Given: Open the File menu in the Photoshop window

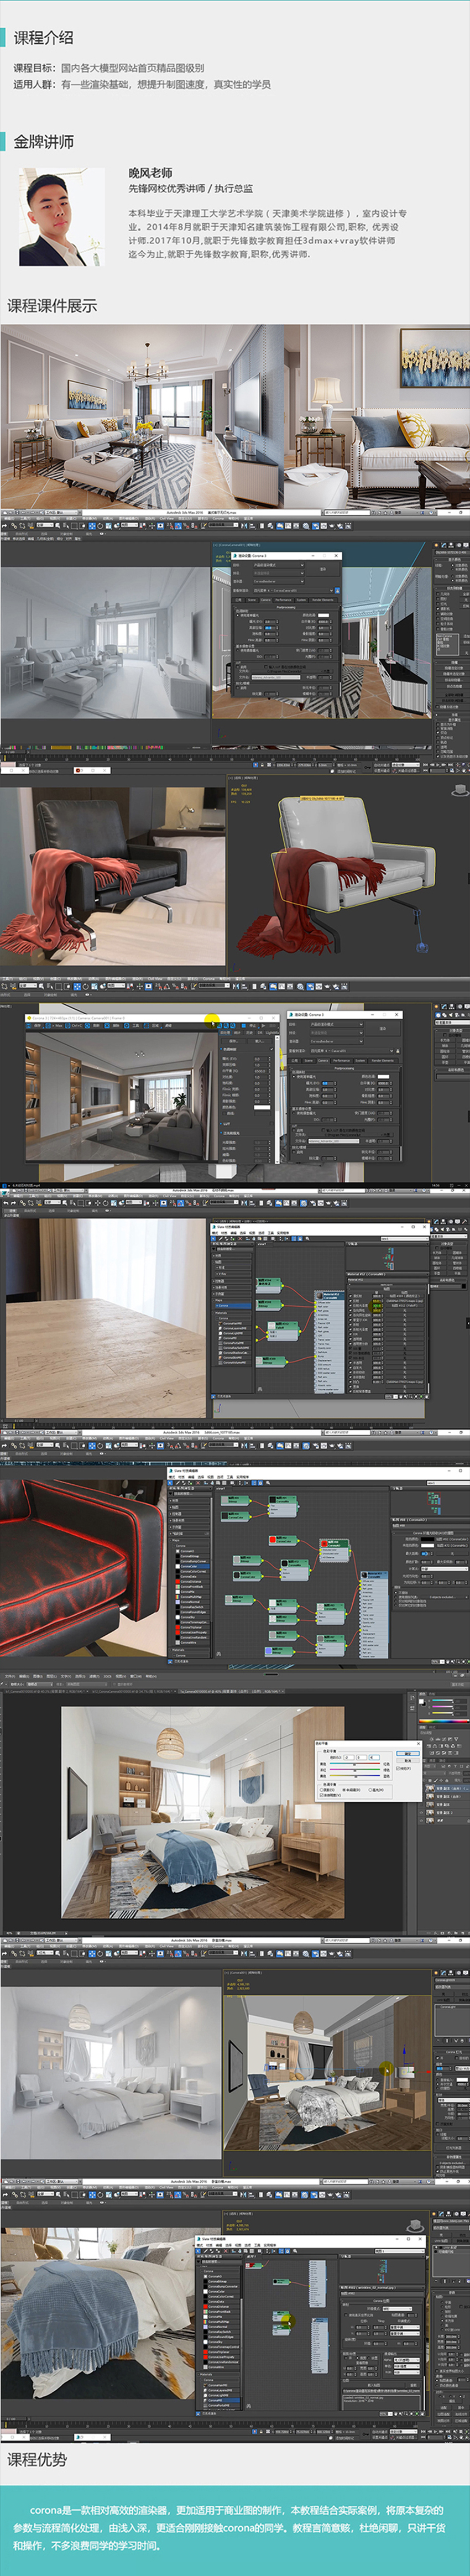Looking at the screenshot, I should tap(10, 1676).
